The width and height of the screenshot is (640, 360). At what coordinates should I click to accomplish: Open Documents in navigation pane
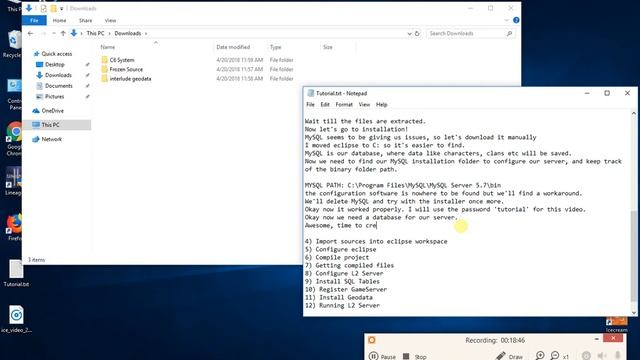(58, 86)
